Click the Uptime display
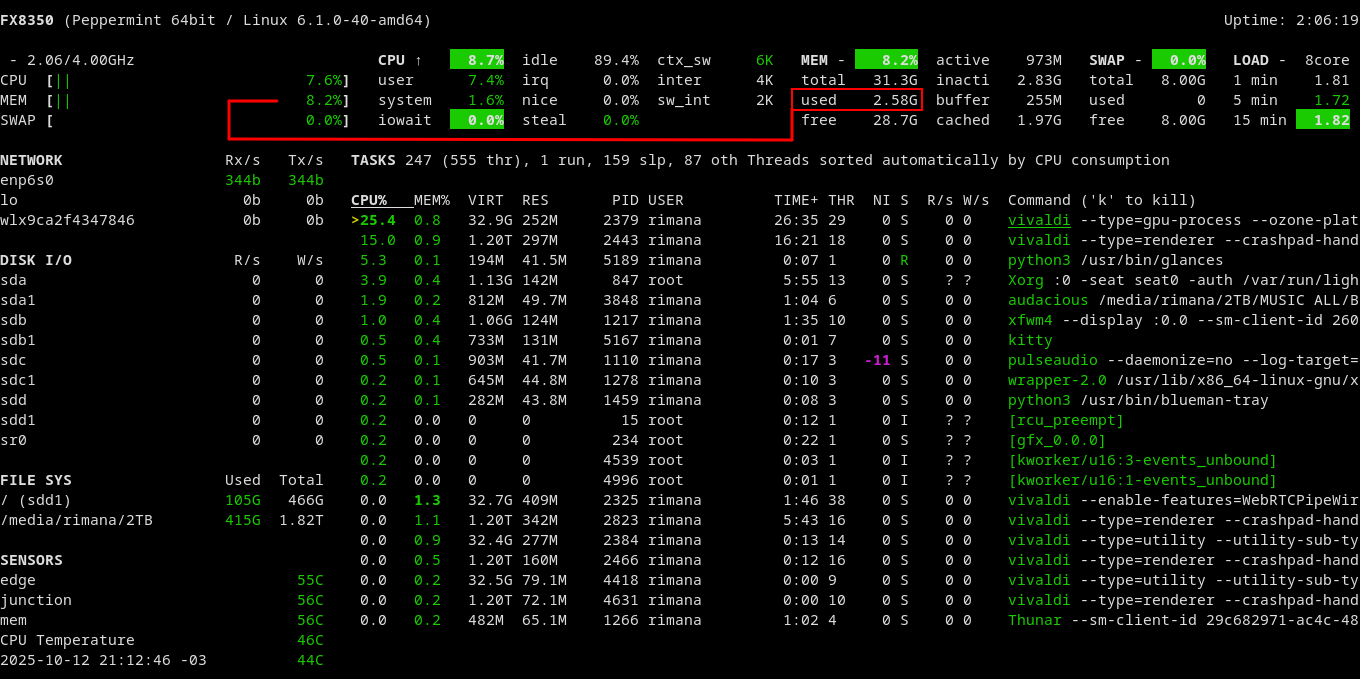This screenshot has width=1360, height=679. [x=1286, y=20]
